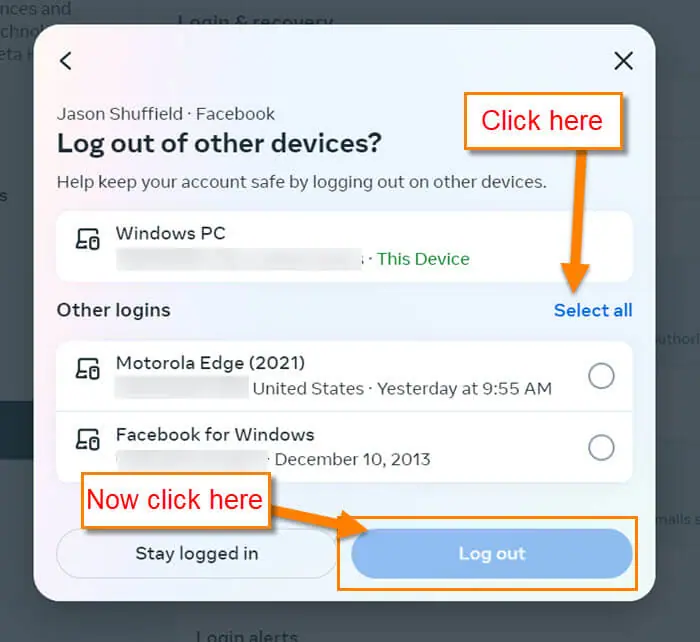Click the Facebook for Windows device icon
The image size is (700, 642).
[x=88, y=439]
